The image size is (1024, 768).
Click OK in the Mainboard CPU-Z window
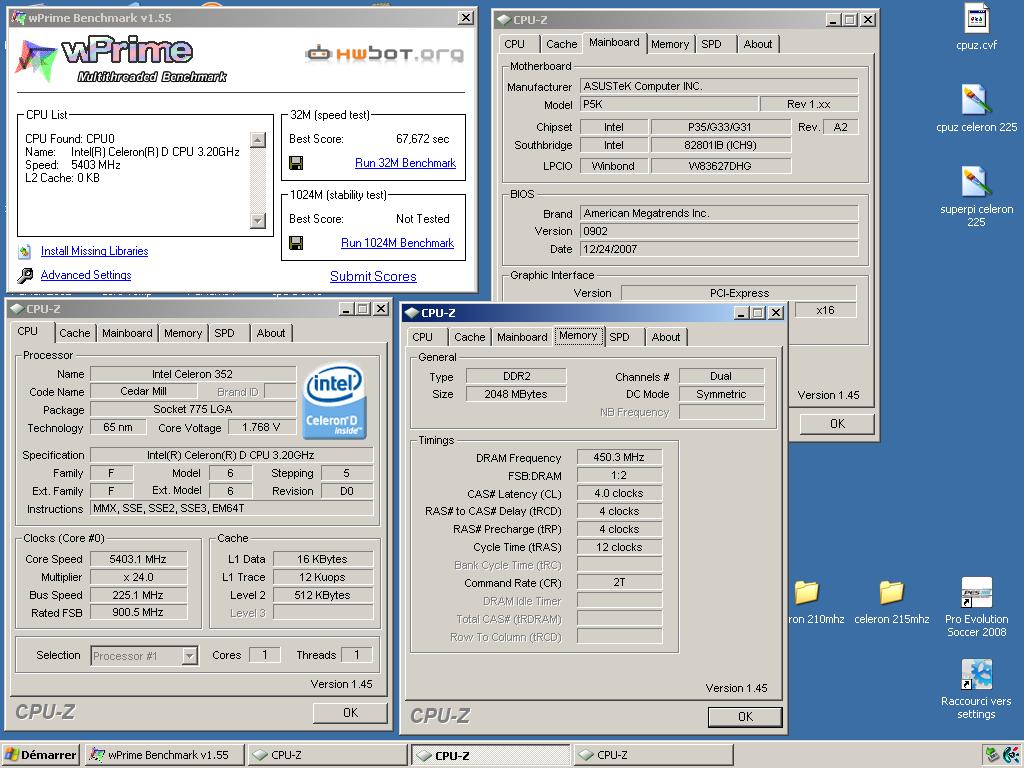tap(837, 424)
